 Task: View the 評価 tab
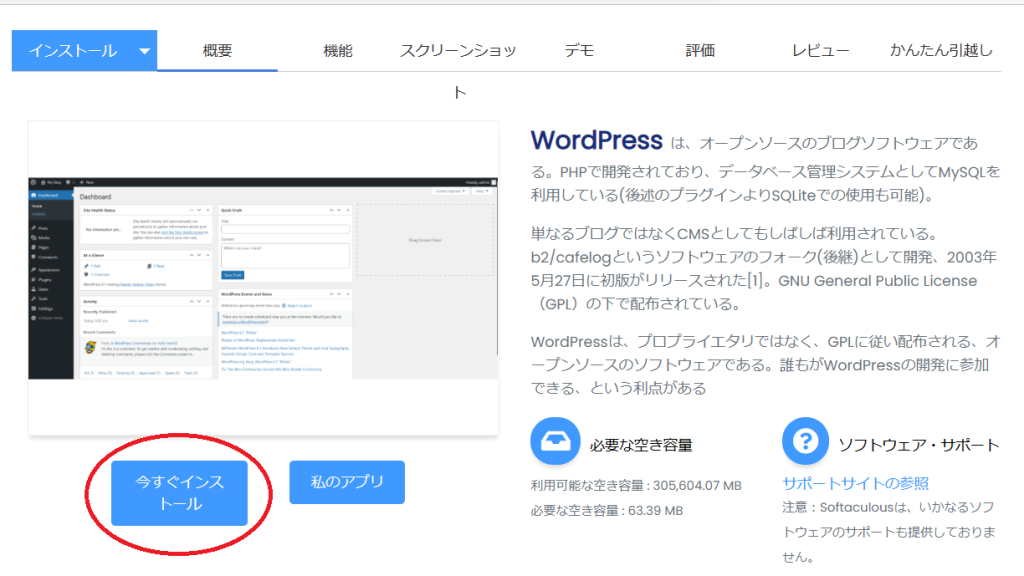(x=700, y=51)
